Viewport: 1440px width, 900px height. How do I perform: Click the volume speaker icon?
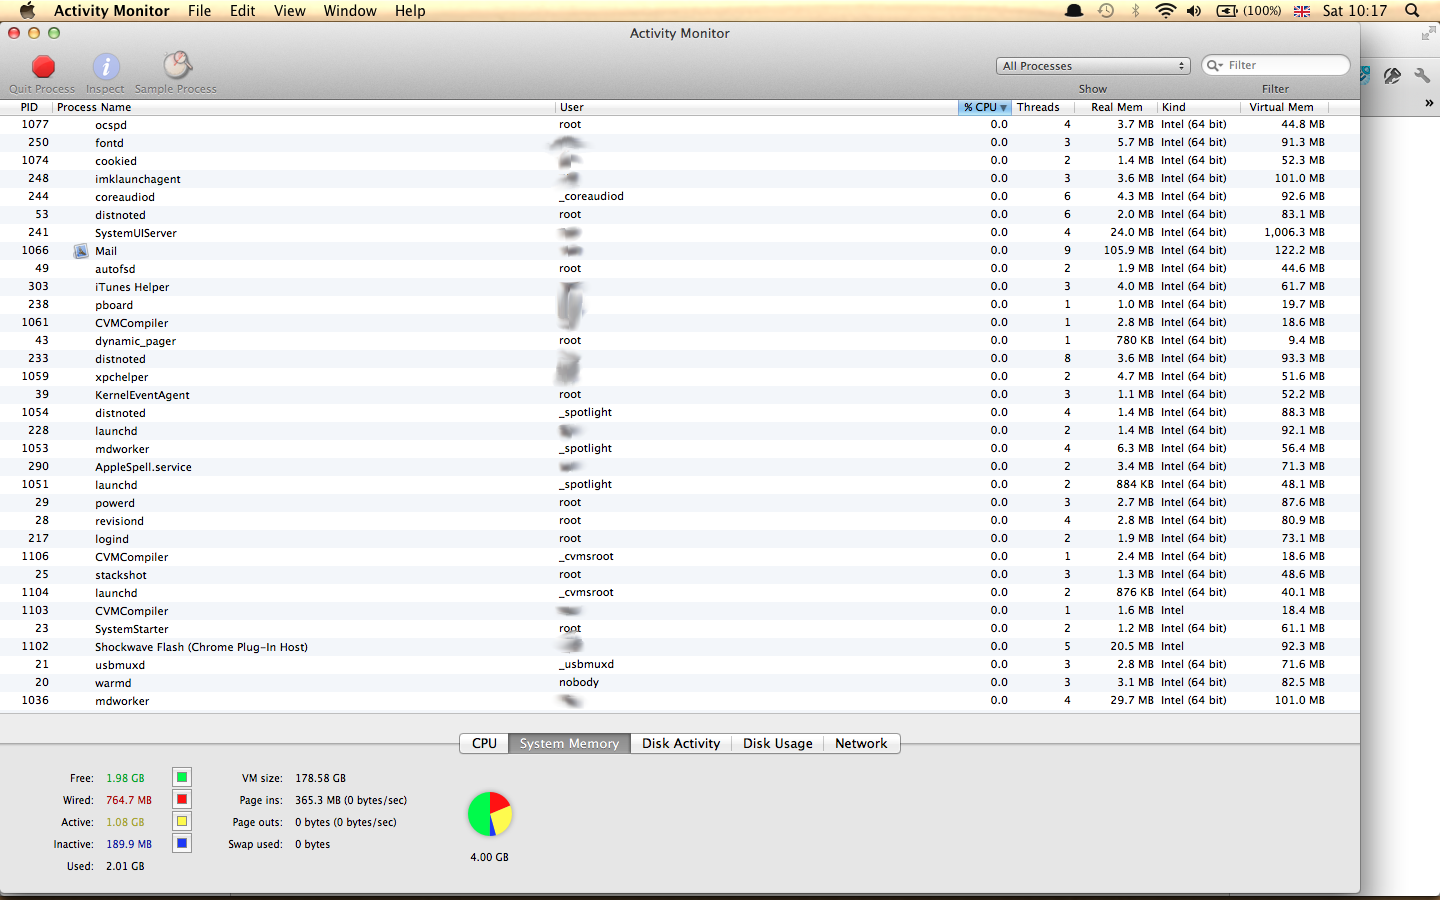[1194, 10]
